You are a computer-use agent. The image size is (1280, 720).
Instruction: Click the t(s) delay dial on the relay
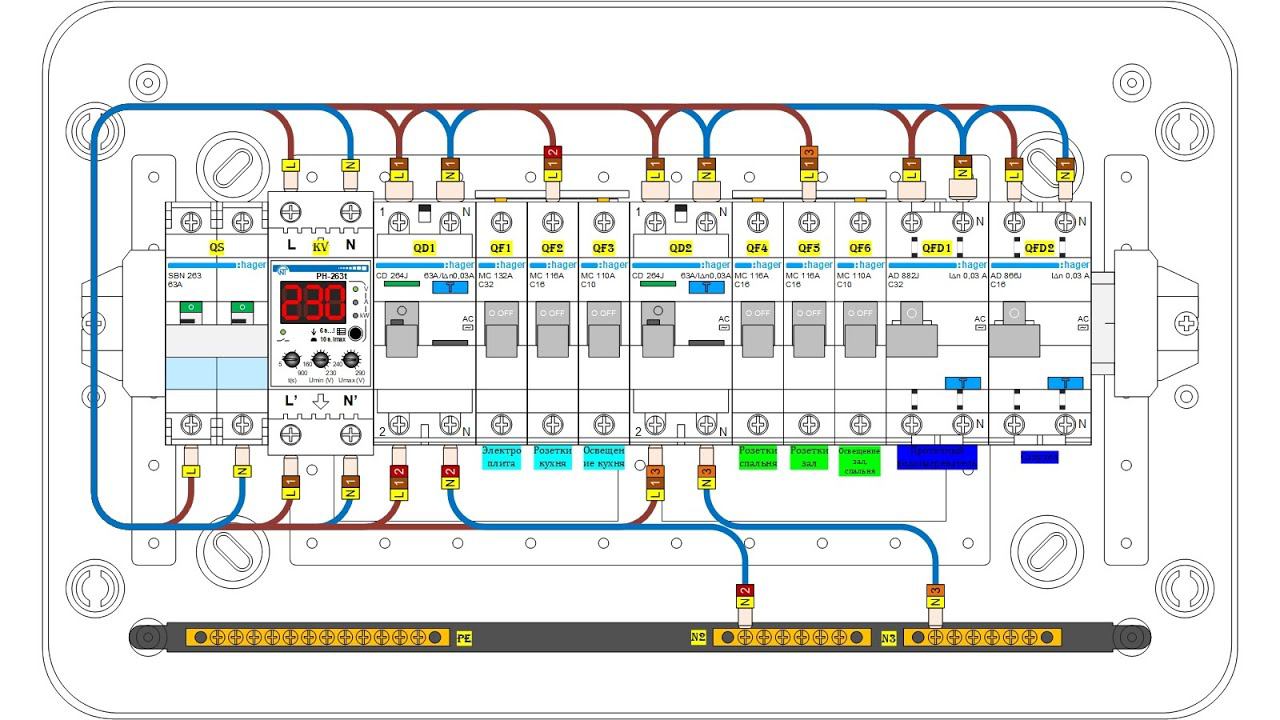coord(291,360)
